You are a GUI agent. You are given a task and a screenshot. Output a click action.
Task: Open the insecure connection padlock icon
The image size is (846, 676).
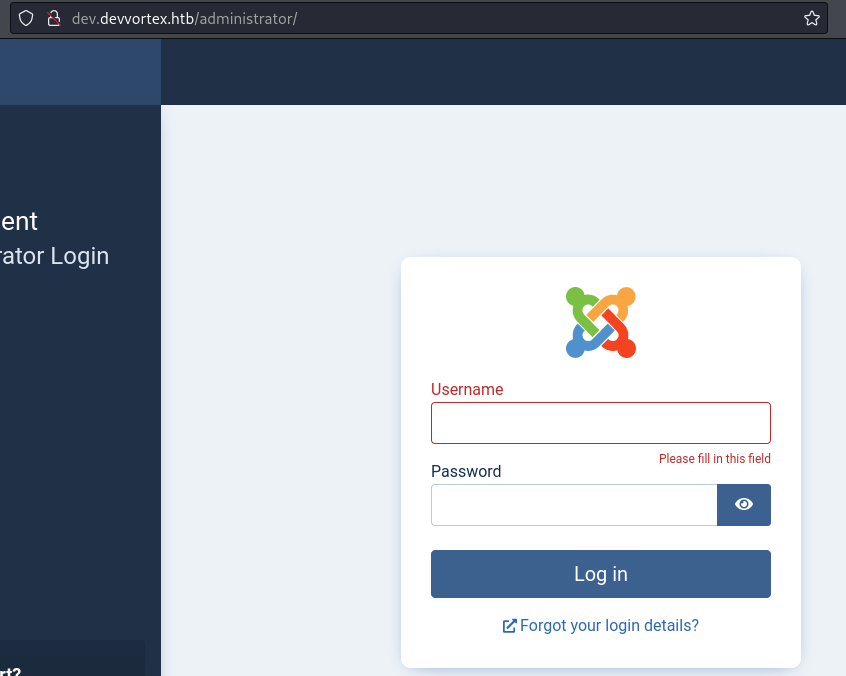(x=53, y=18)
